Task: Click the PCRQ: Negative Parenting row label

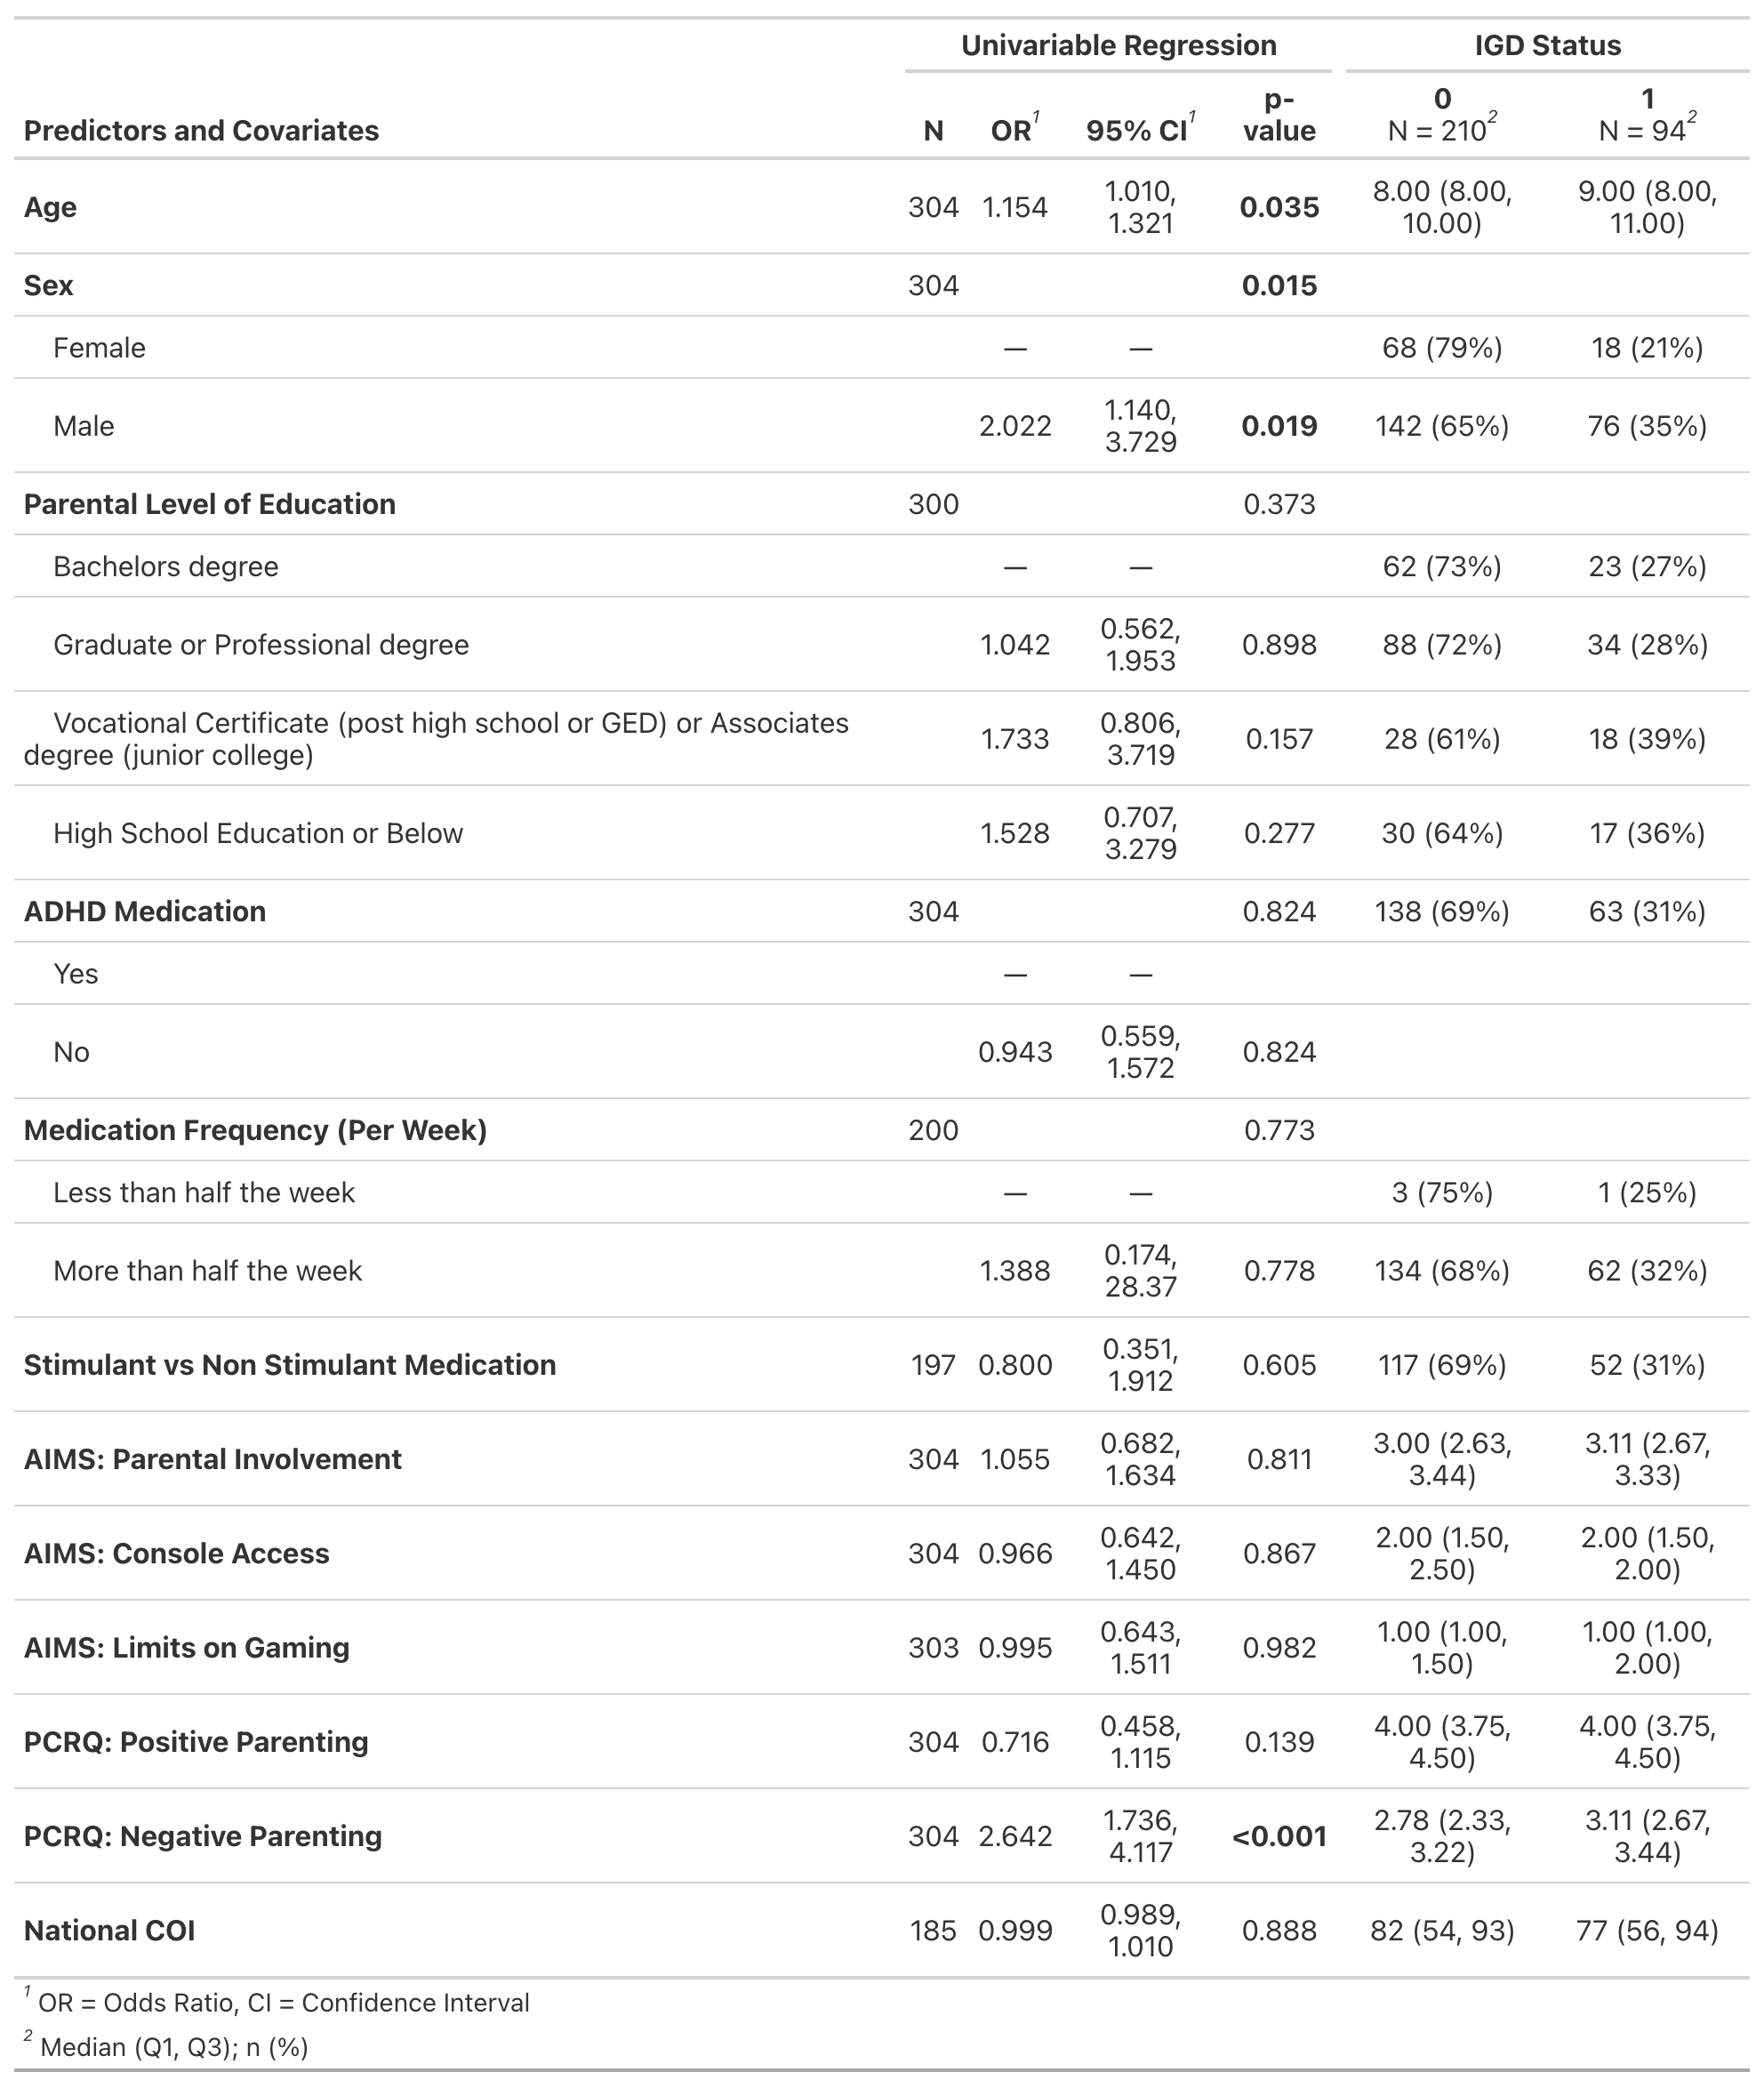Action: tap(203, 1836)
